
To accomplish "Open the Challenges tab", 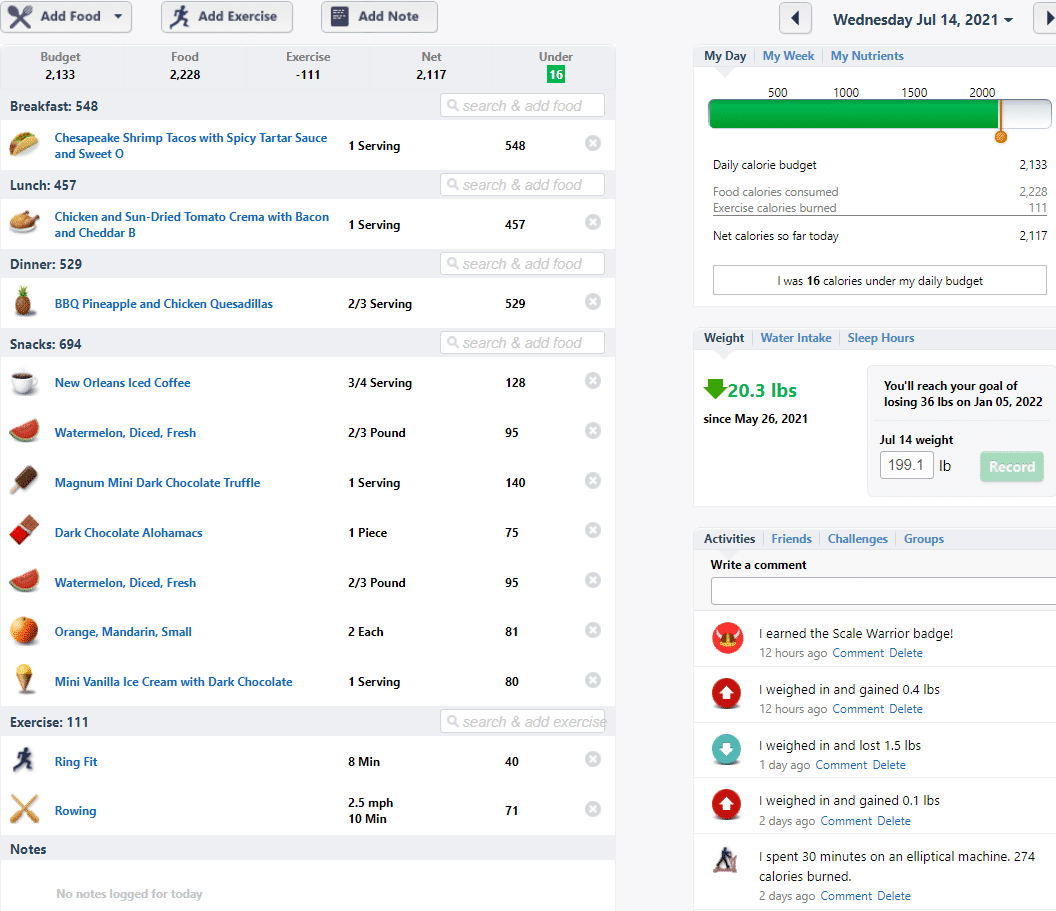I will click(x=857, y=539).
